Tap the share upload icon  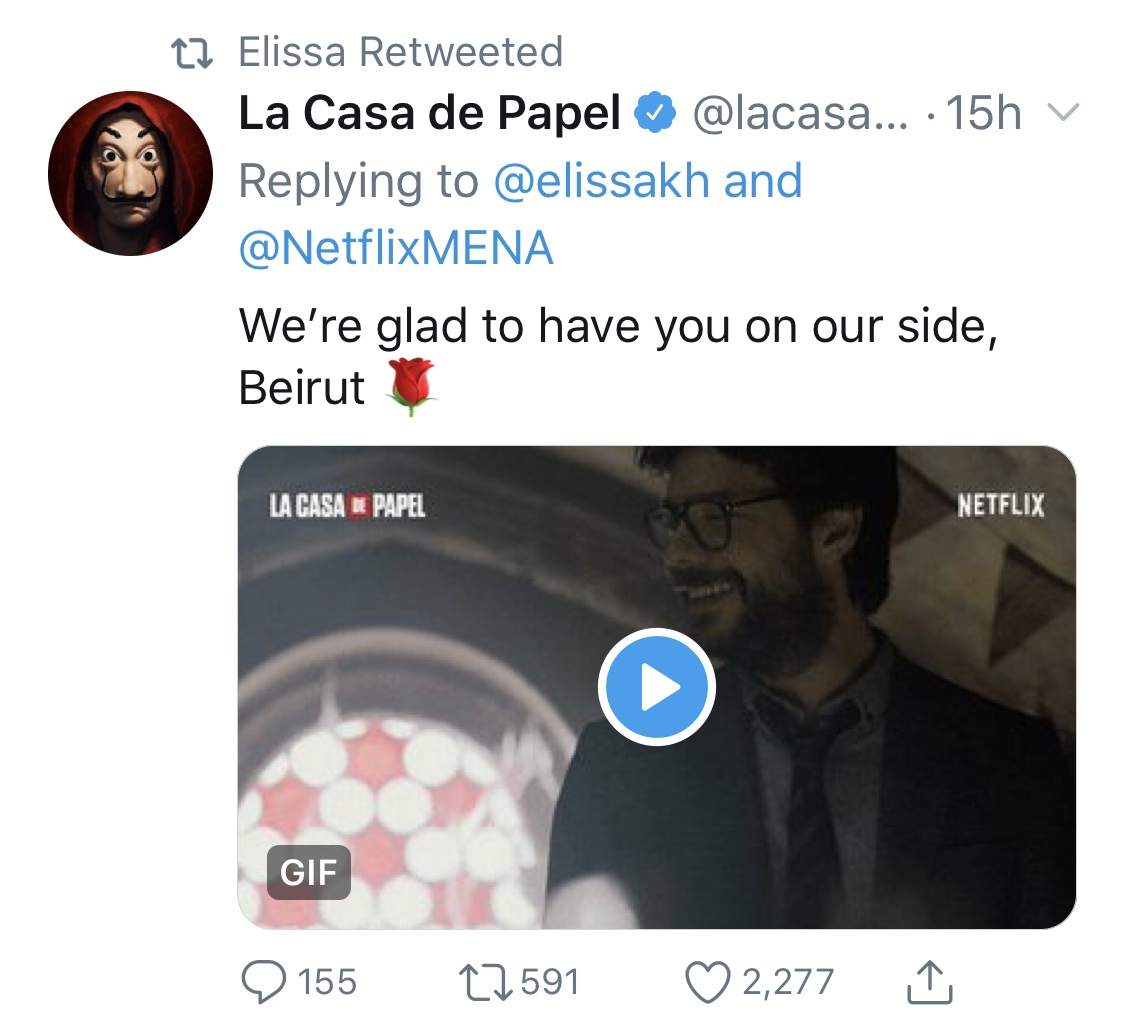click(x=930, y=981)
